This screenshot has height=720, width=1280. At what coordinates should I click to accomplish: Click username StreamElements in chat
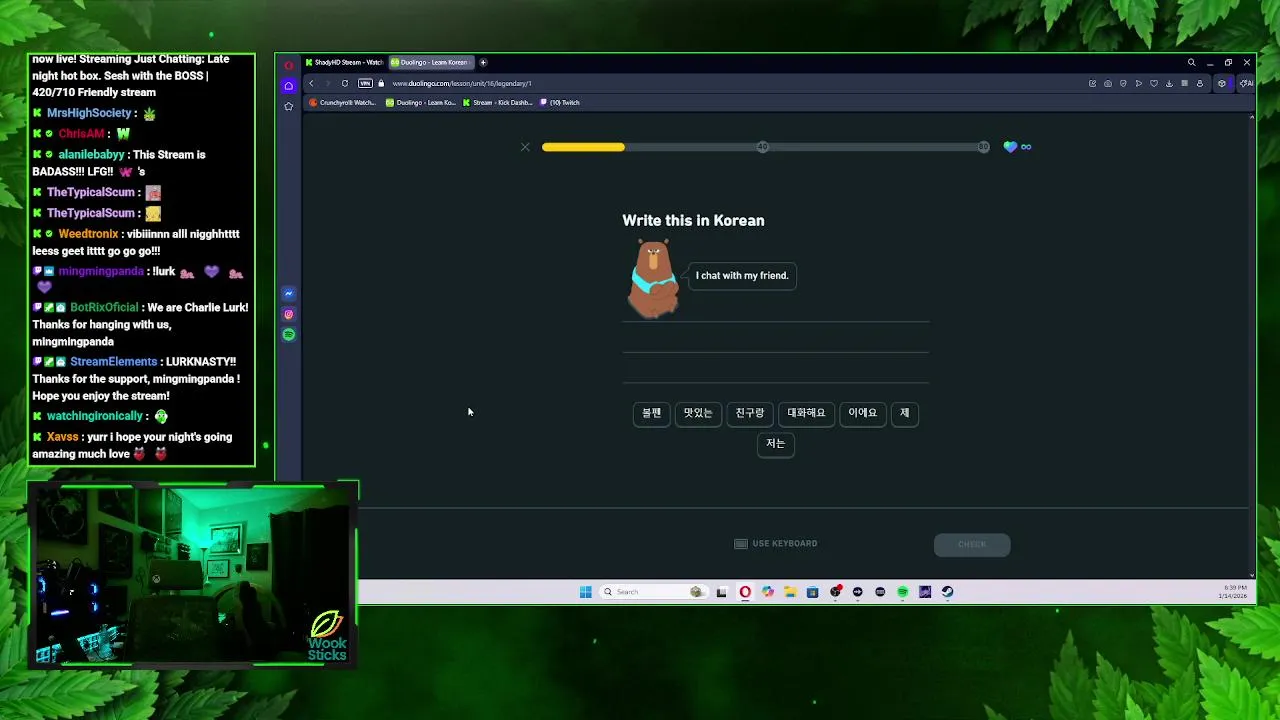pyautogui.click(x=113, y=362)
